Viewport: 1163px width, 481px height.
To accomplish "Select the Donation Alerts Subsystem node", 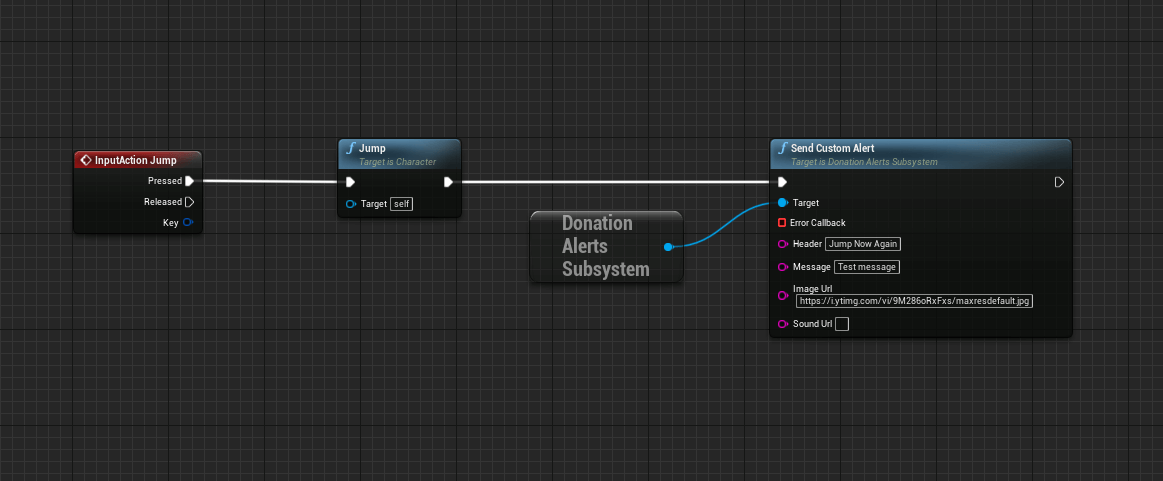I will 597,246.
